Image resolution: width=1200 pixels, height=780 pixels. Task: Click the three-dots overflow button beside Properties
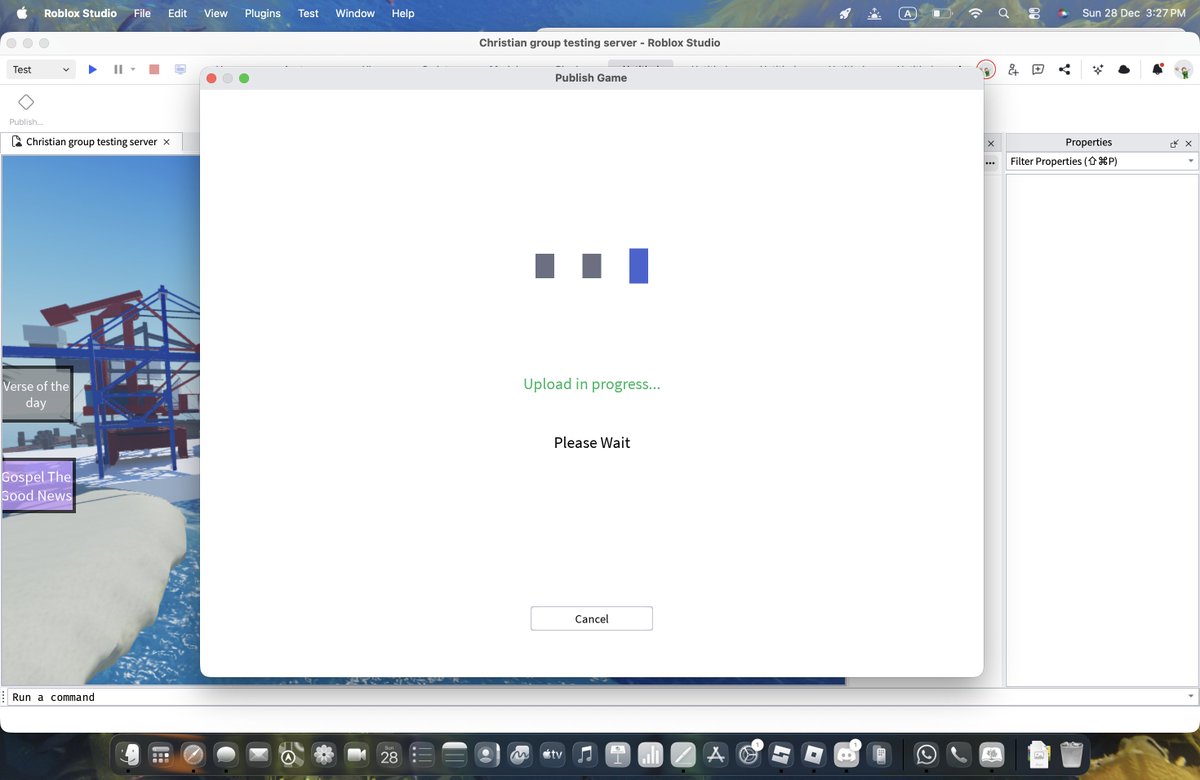[990, 162]
